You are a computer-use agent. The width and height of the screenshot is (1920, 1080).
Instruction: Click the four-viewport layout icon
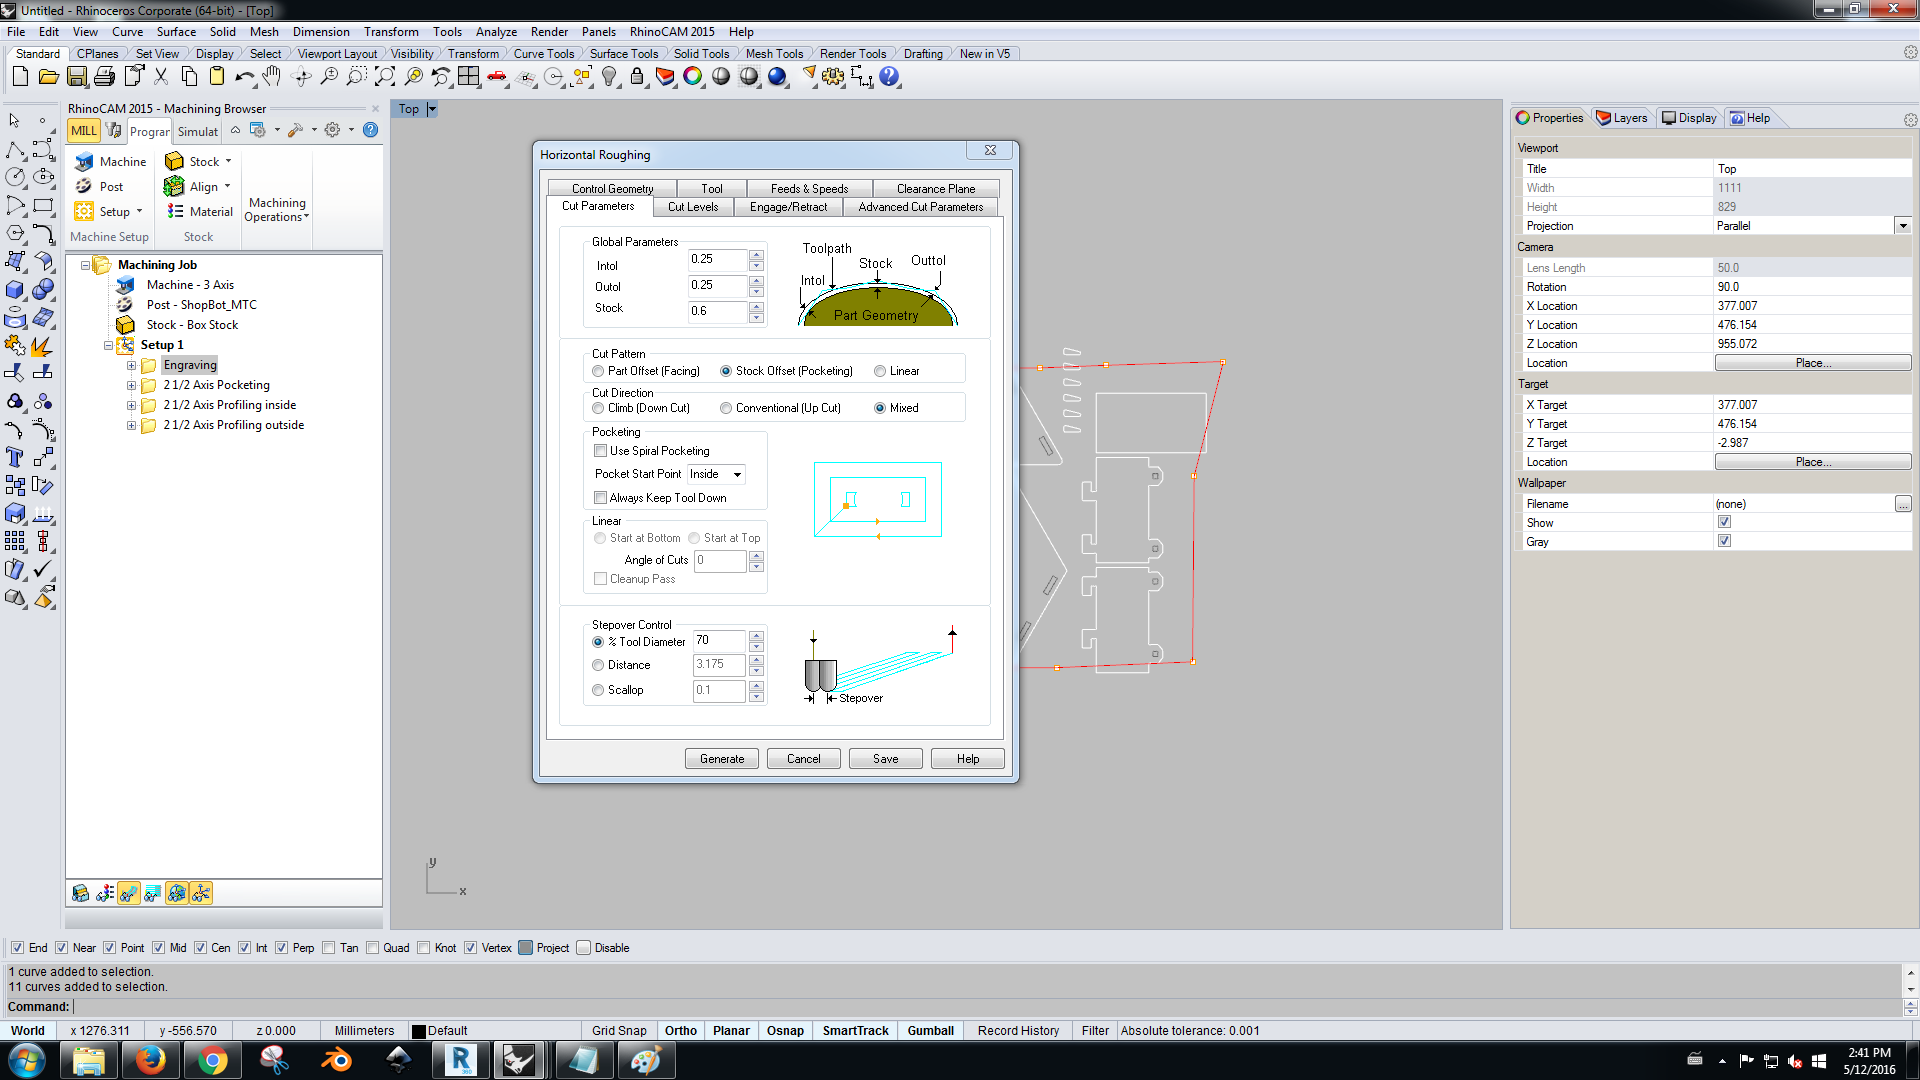[x=468, y=77]
